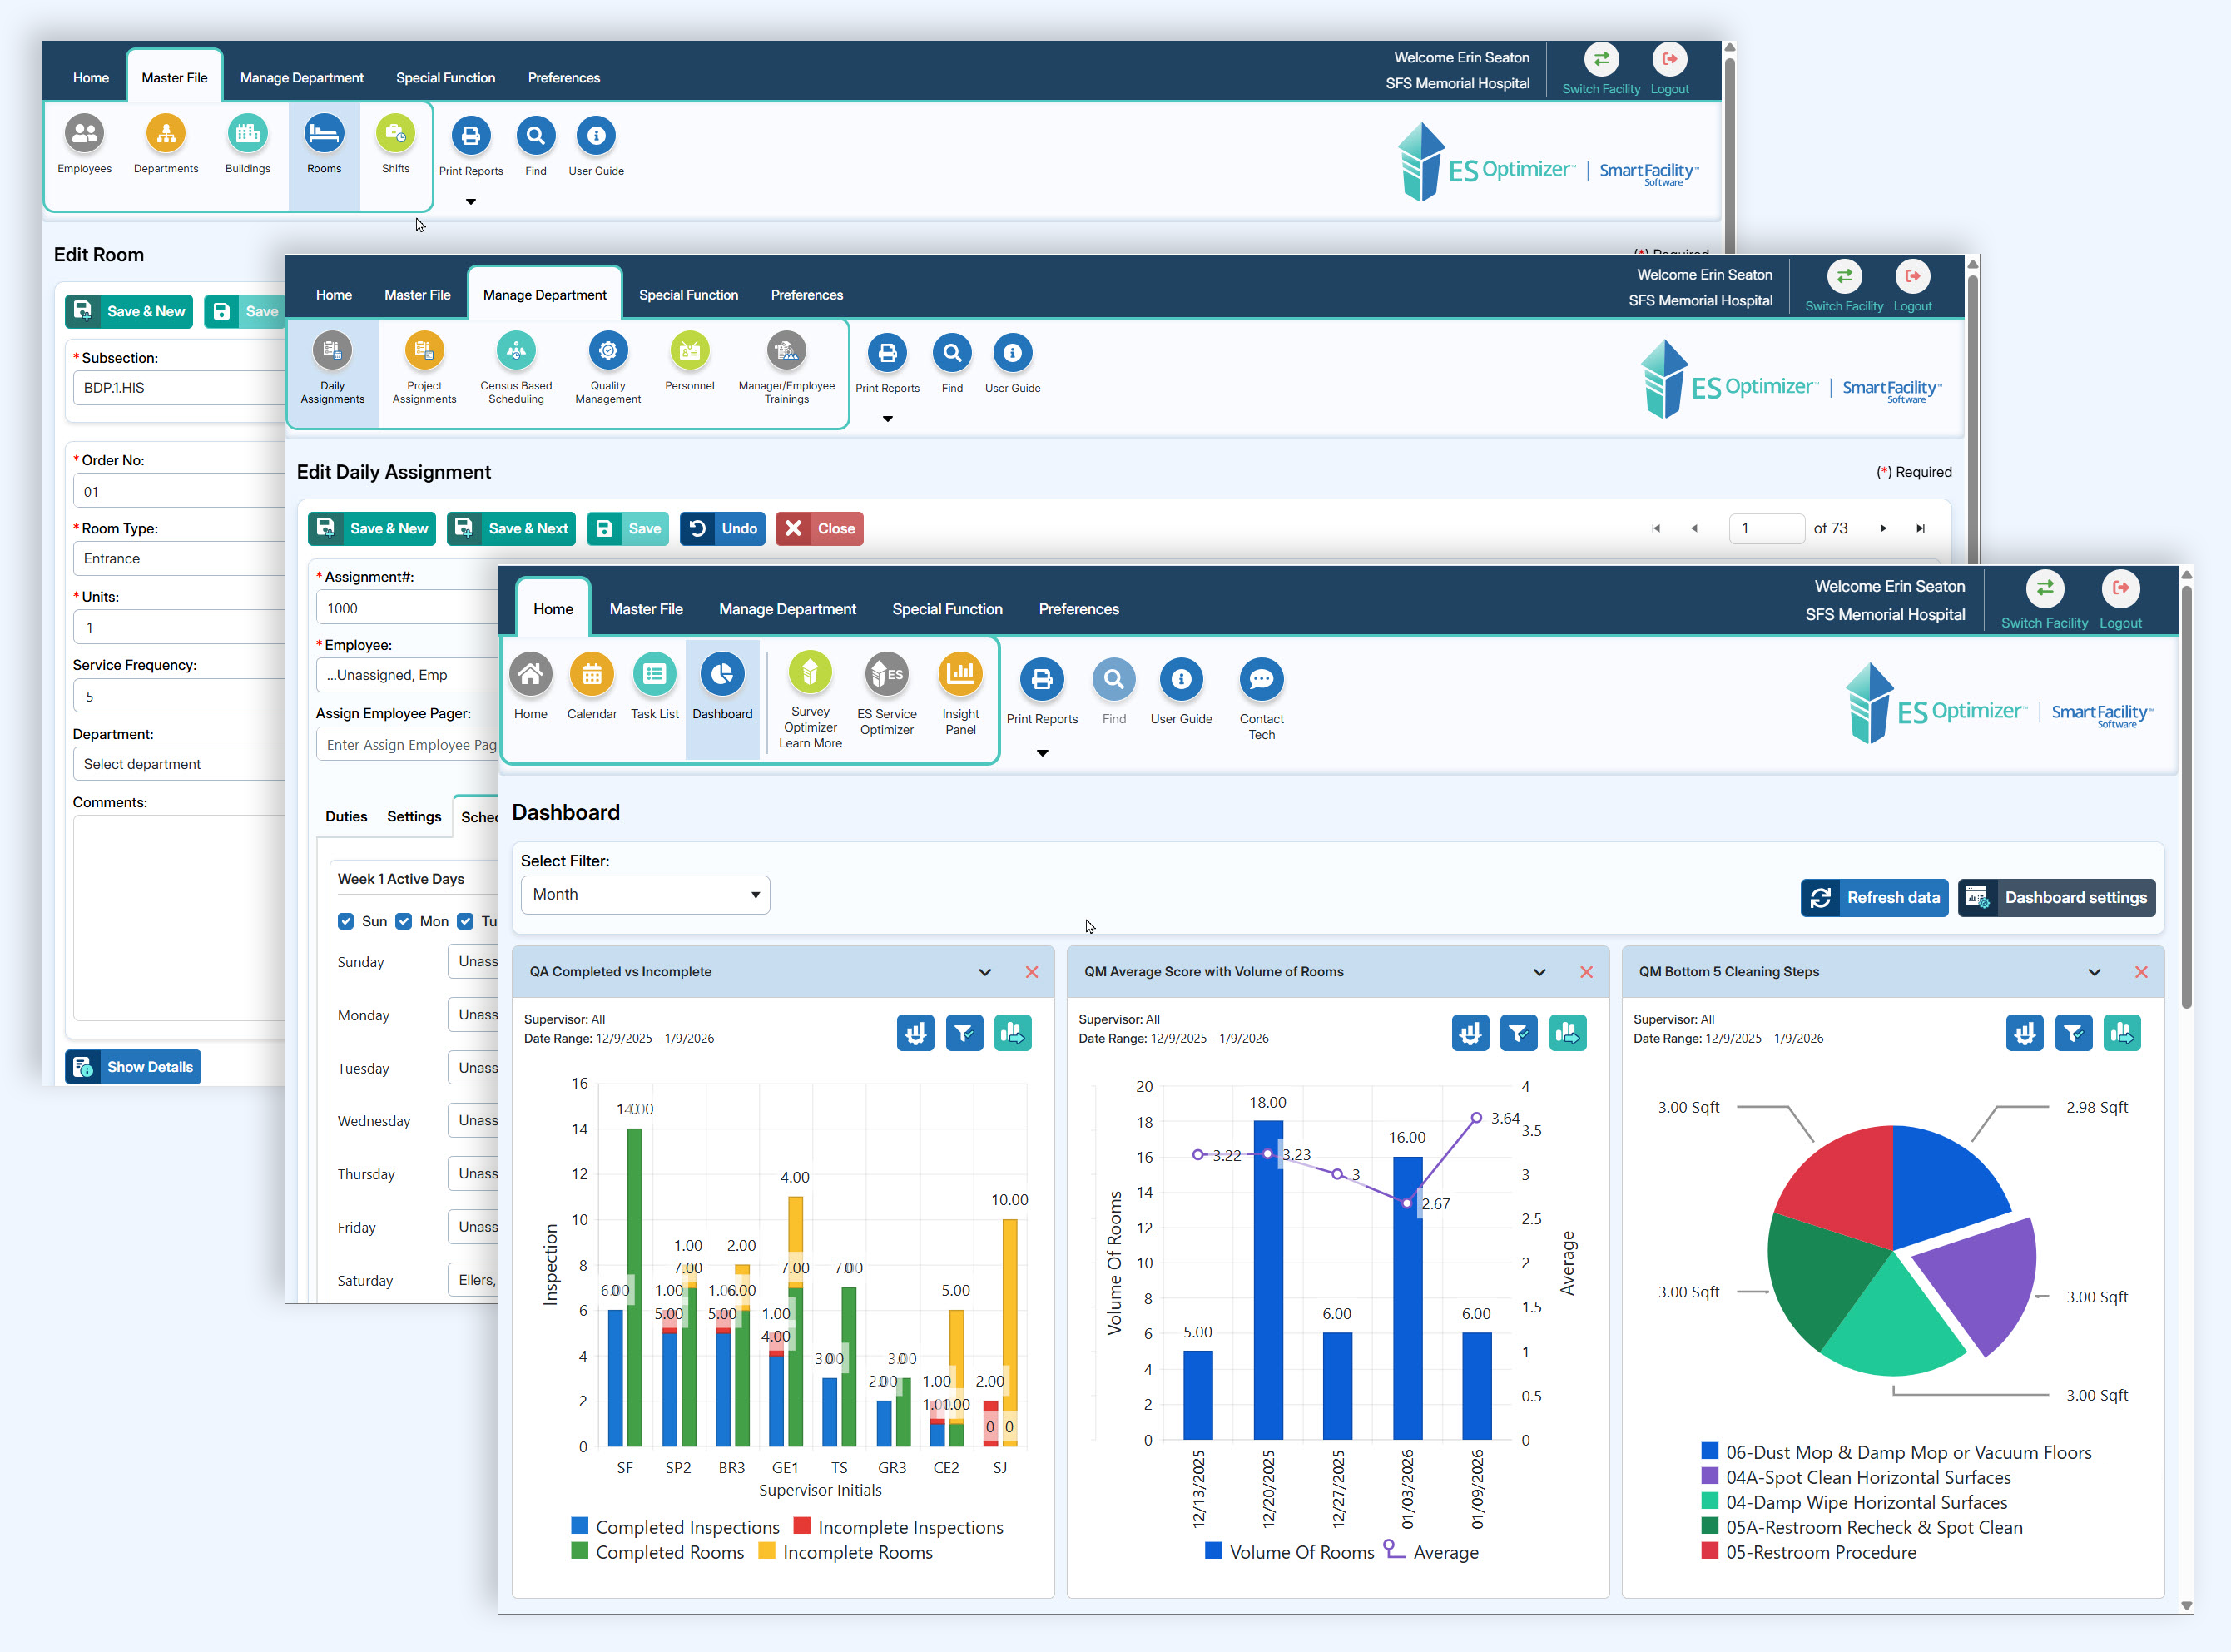This screenshot has width=2231, height=1652.
Task: Open the Calendar icon in Home ribbon
Action: (x=591, y=676)
